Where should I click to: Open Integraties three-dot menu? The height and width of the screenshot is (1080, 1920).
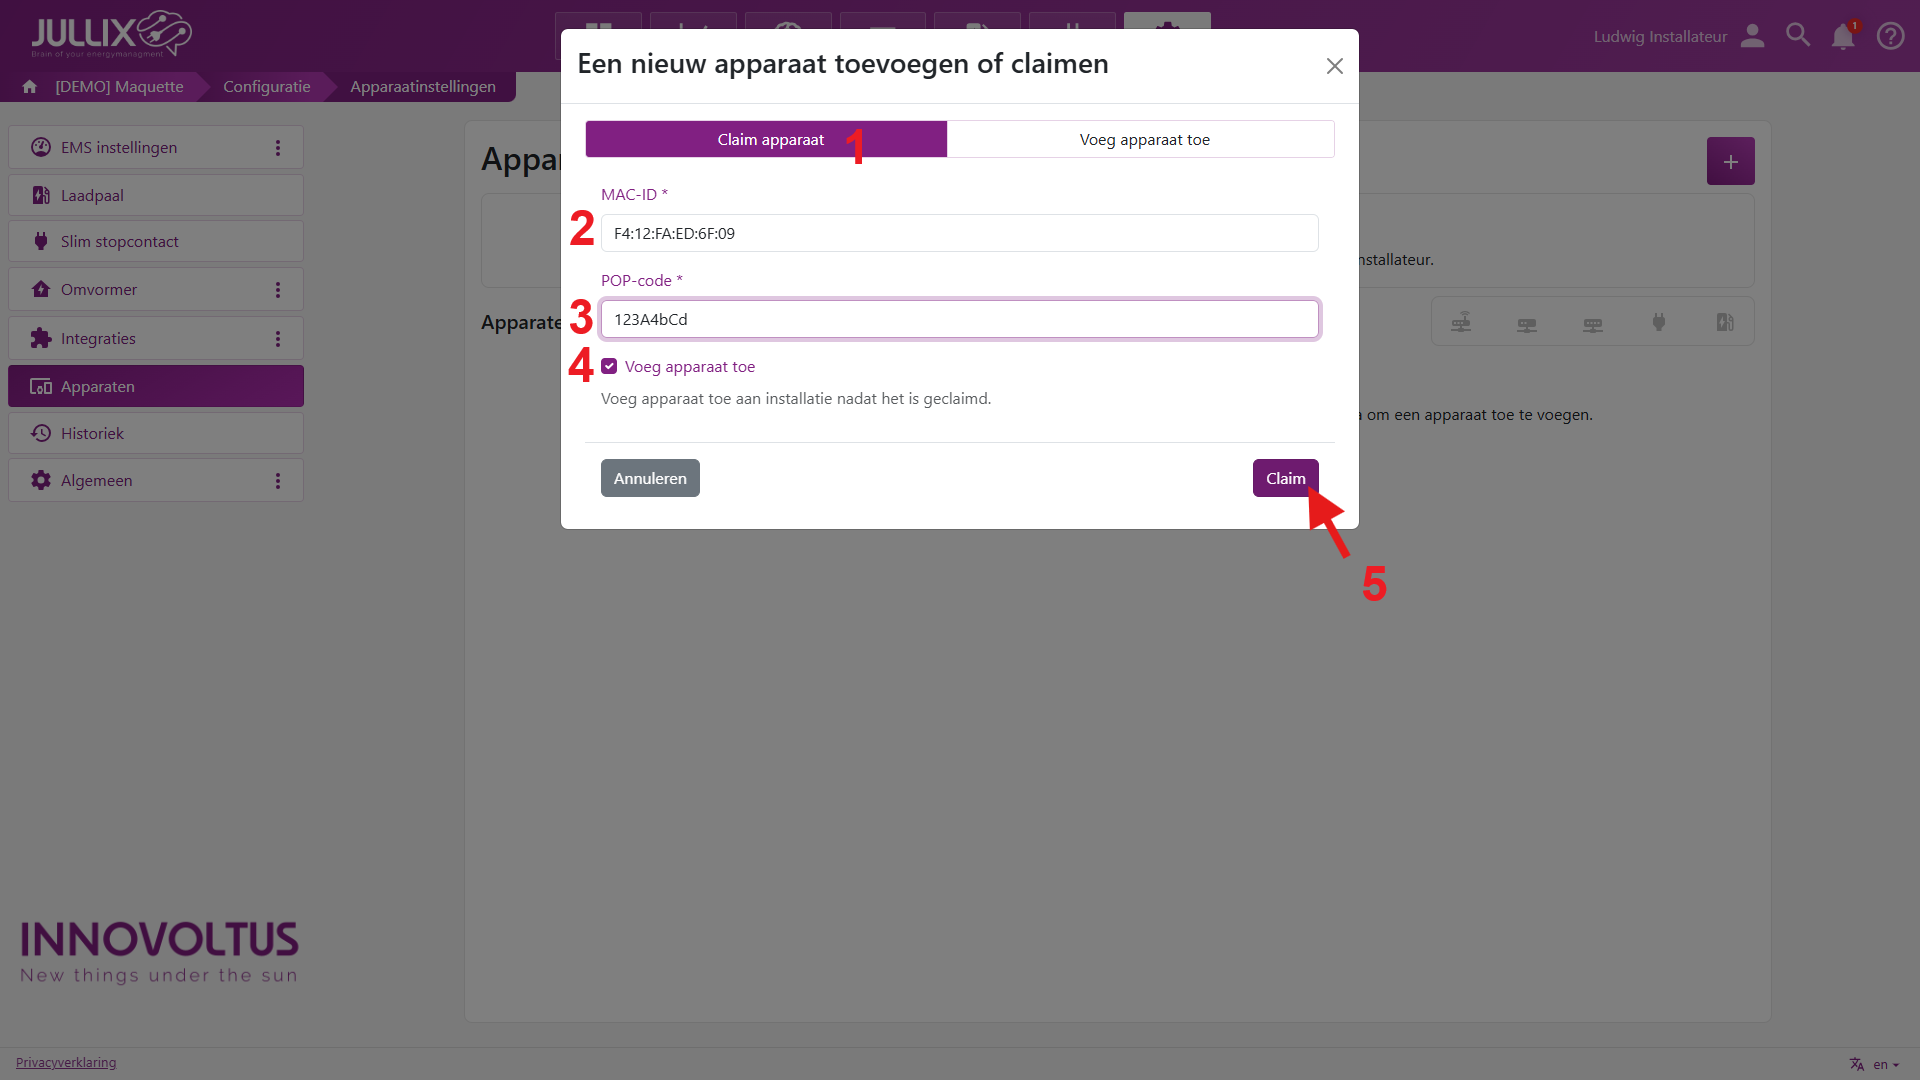click(x=278, y=339)
